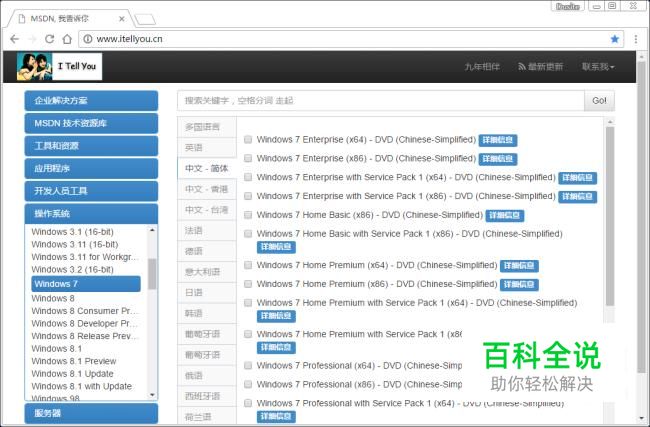This screenshot has height=427, width=650.
Task: Check Windows 7 Home Premium (x64) checkbox
Action: coord(248,265)
